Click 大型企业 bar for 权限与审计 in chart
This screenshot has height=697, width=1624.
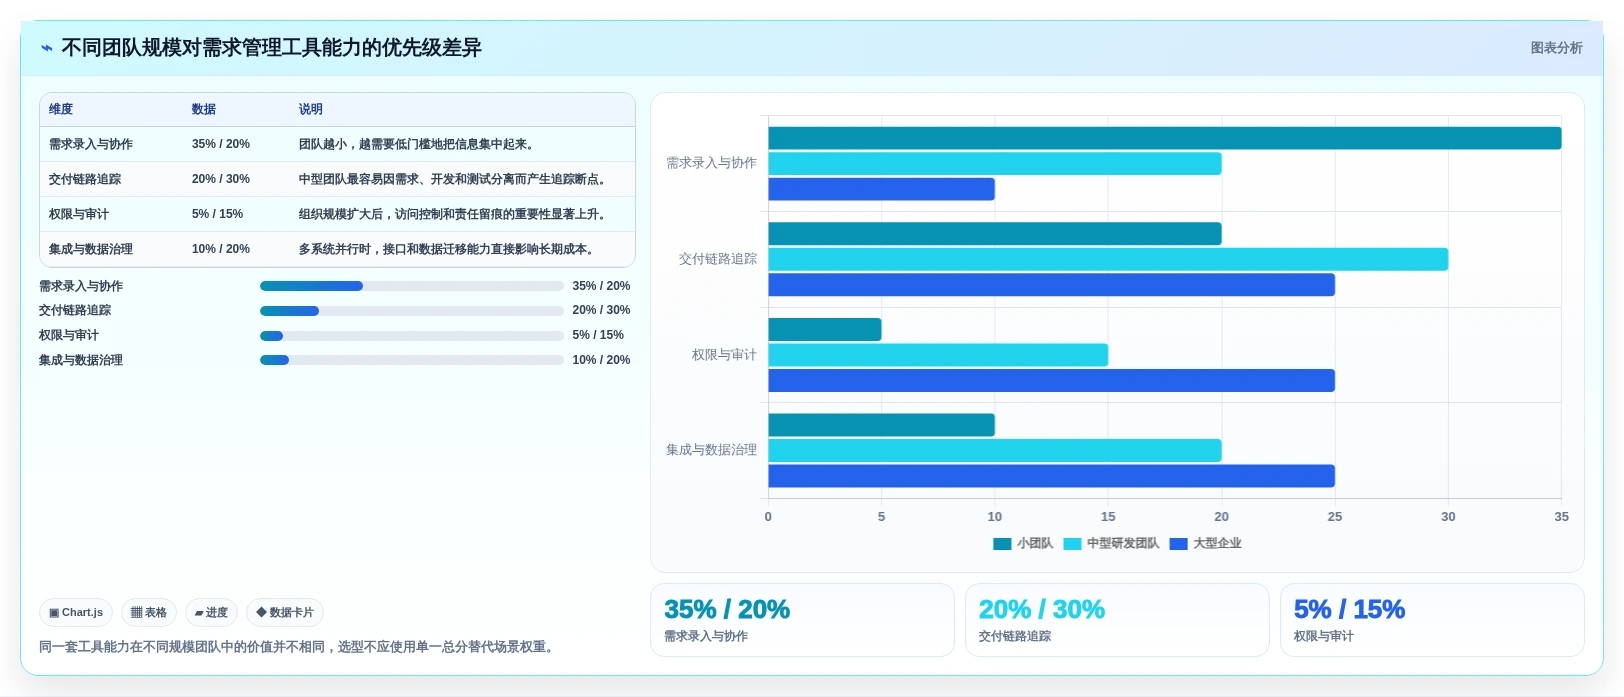(1051, 381)
